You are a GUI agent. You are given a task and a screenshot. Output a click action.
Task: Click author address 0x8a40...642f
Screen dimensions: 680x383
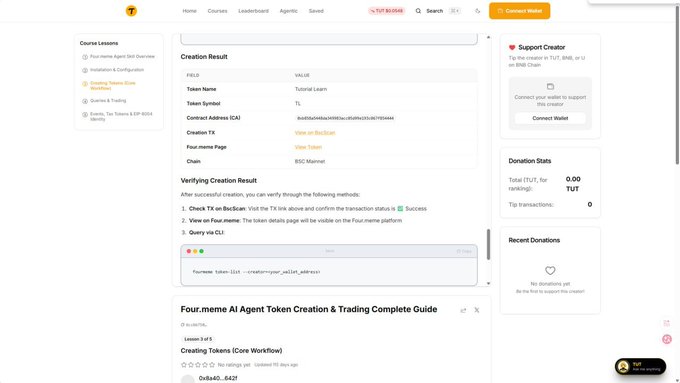pyautogui.click(x=218, y=378)
